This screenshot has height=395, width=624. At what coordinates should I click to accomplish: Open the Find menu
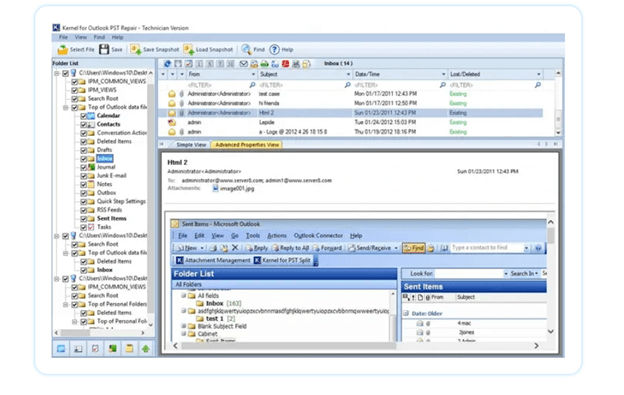pos(99,37)
